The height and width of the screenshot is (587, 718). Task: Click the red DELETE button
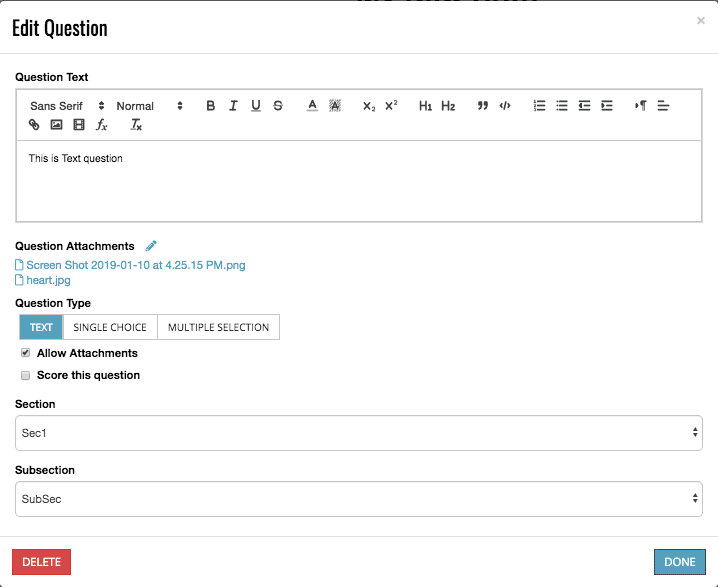41,562
